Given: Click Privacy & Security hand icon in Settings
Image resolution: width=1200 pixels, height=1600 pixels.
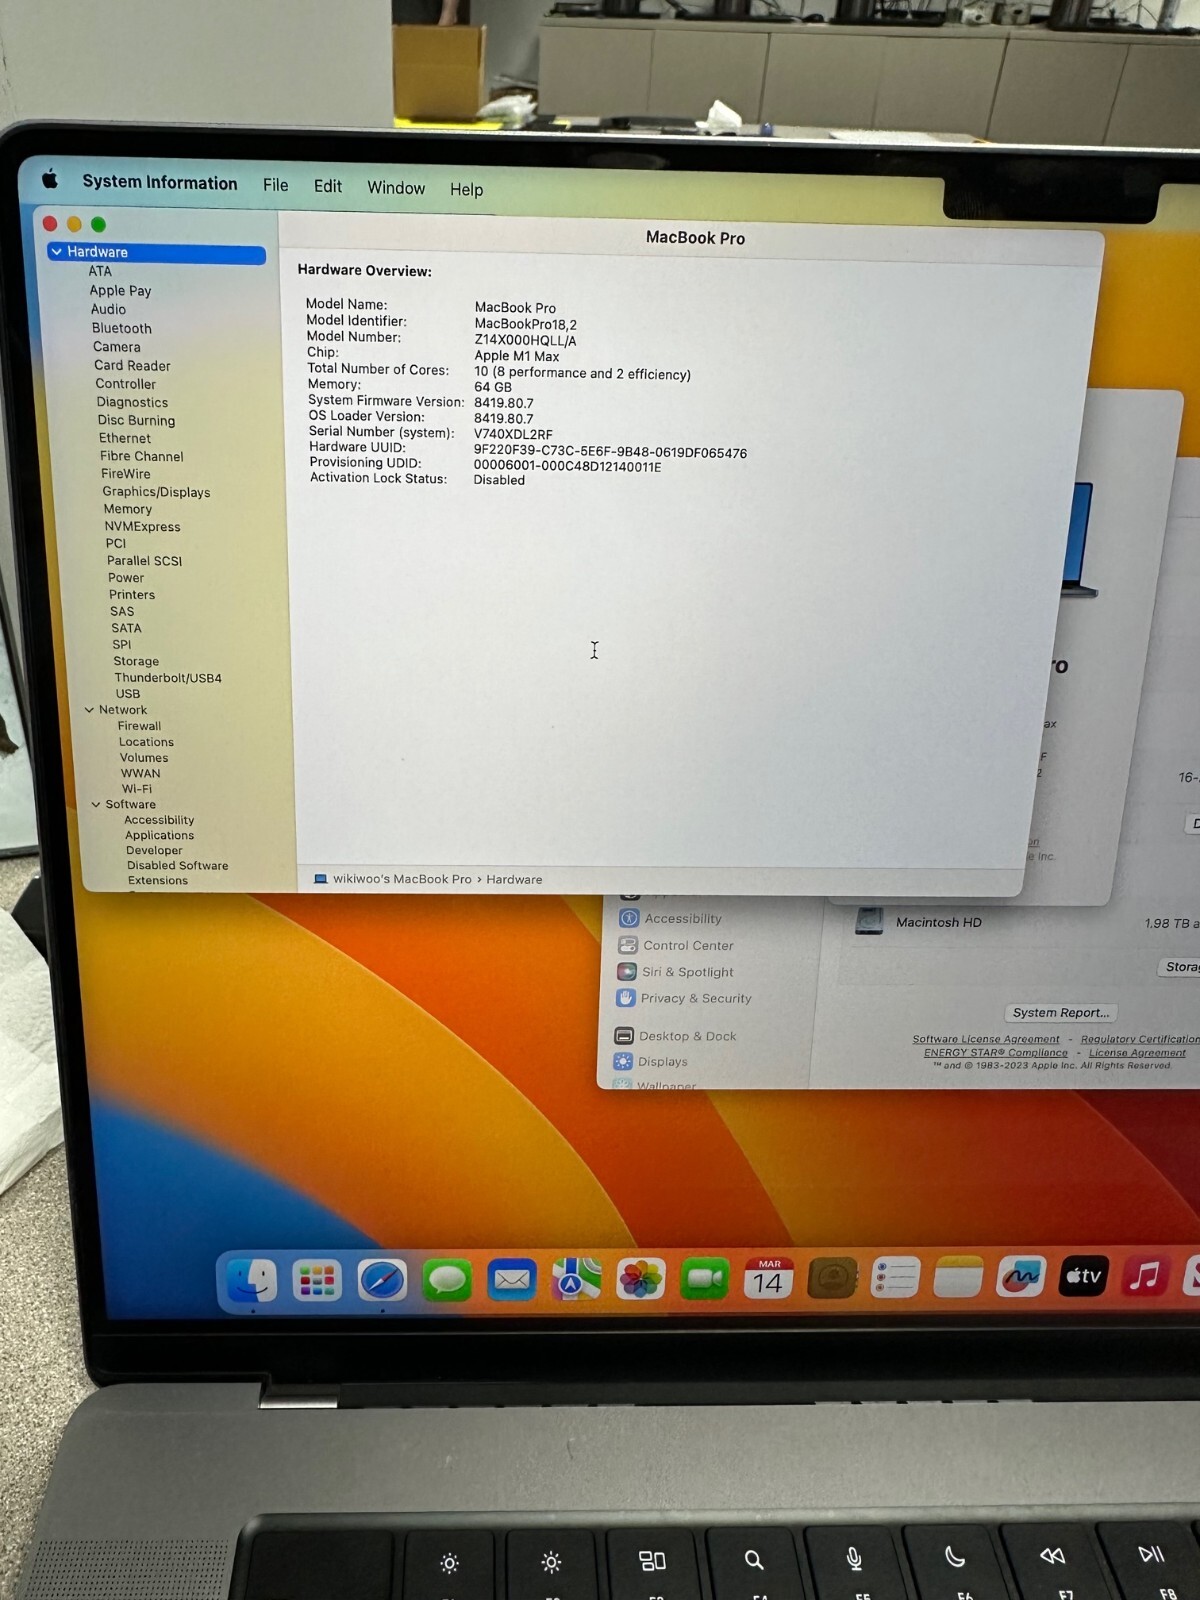Looking at the screenshot, I should point(626,998).
